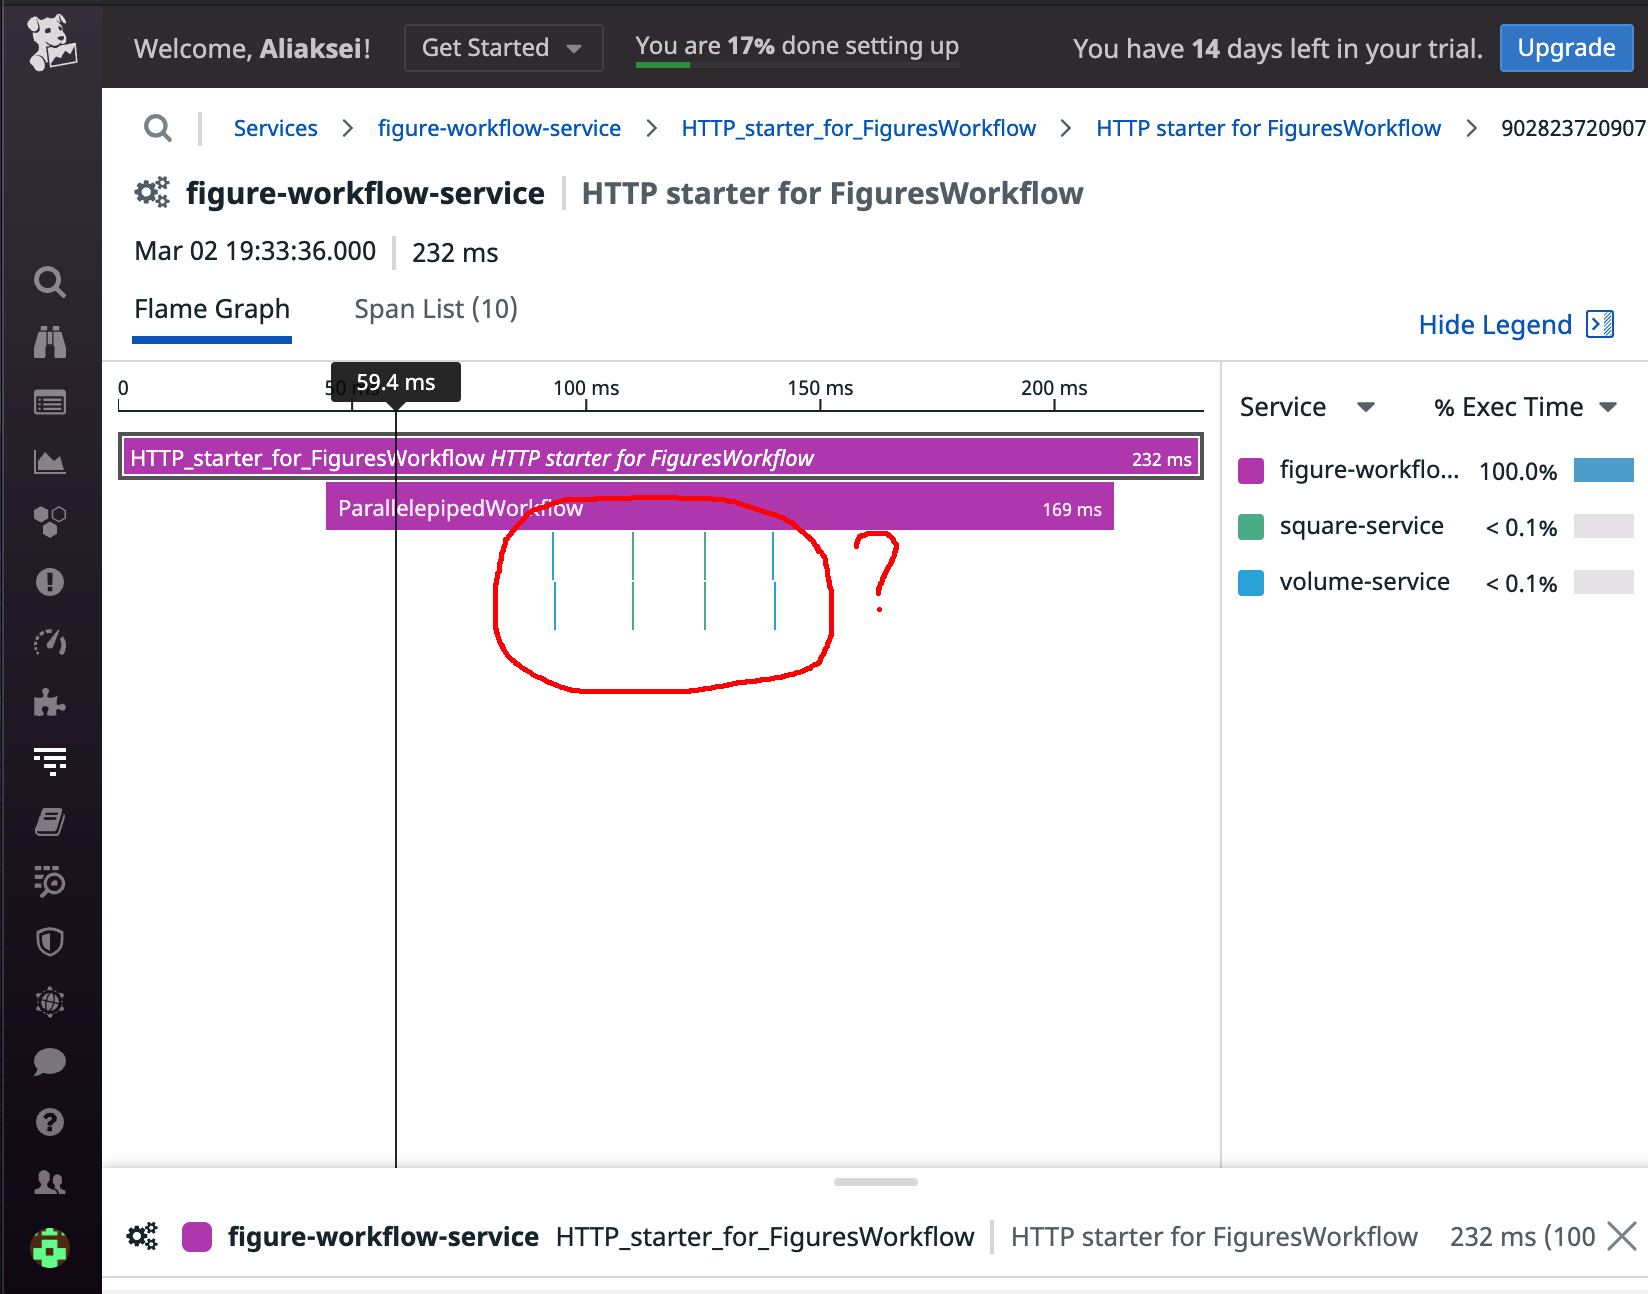Hide the legend panel
Screen dimensions: 1648x1294
click(1515, 325)
